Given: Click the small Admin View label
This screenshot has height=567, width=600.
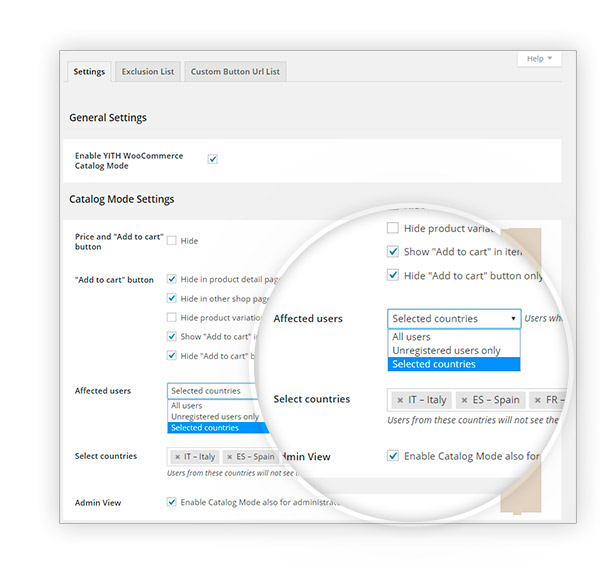Looking at the screenshot, I should [98, 503].
